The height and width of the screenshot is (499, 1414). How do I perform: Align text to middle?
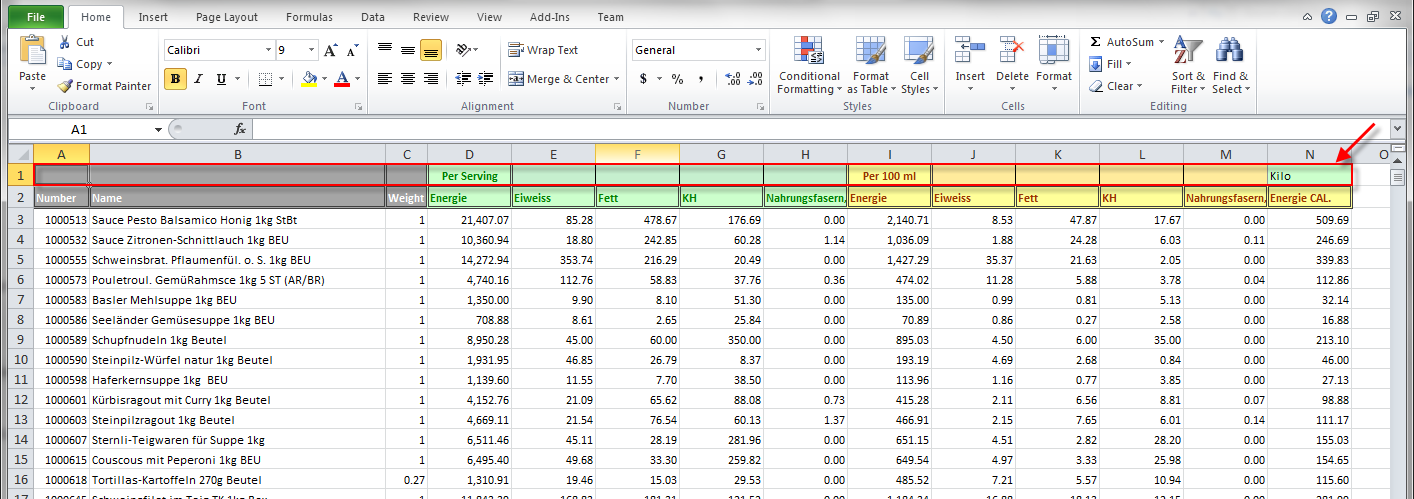(x=408, y=50)
